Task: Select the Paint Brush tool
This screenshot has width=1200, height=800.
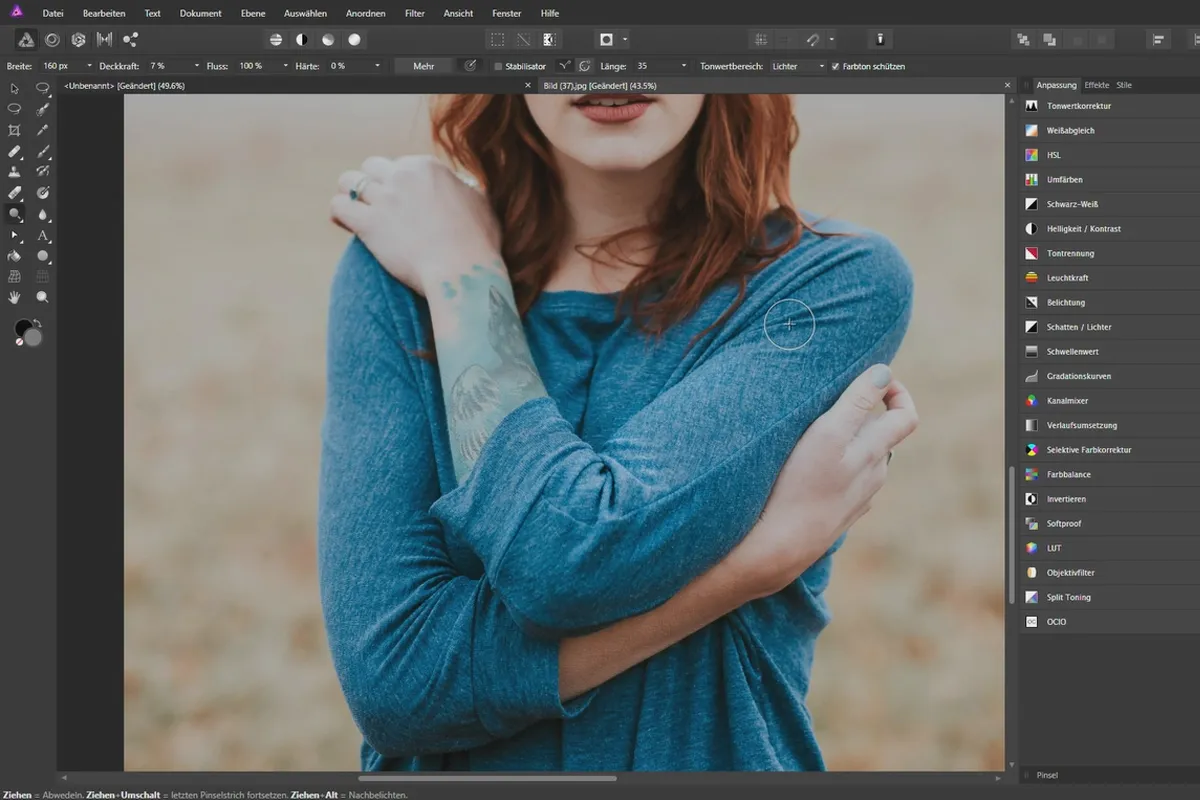Action: (43, 152)
